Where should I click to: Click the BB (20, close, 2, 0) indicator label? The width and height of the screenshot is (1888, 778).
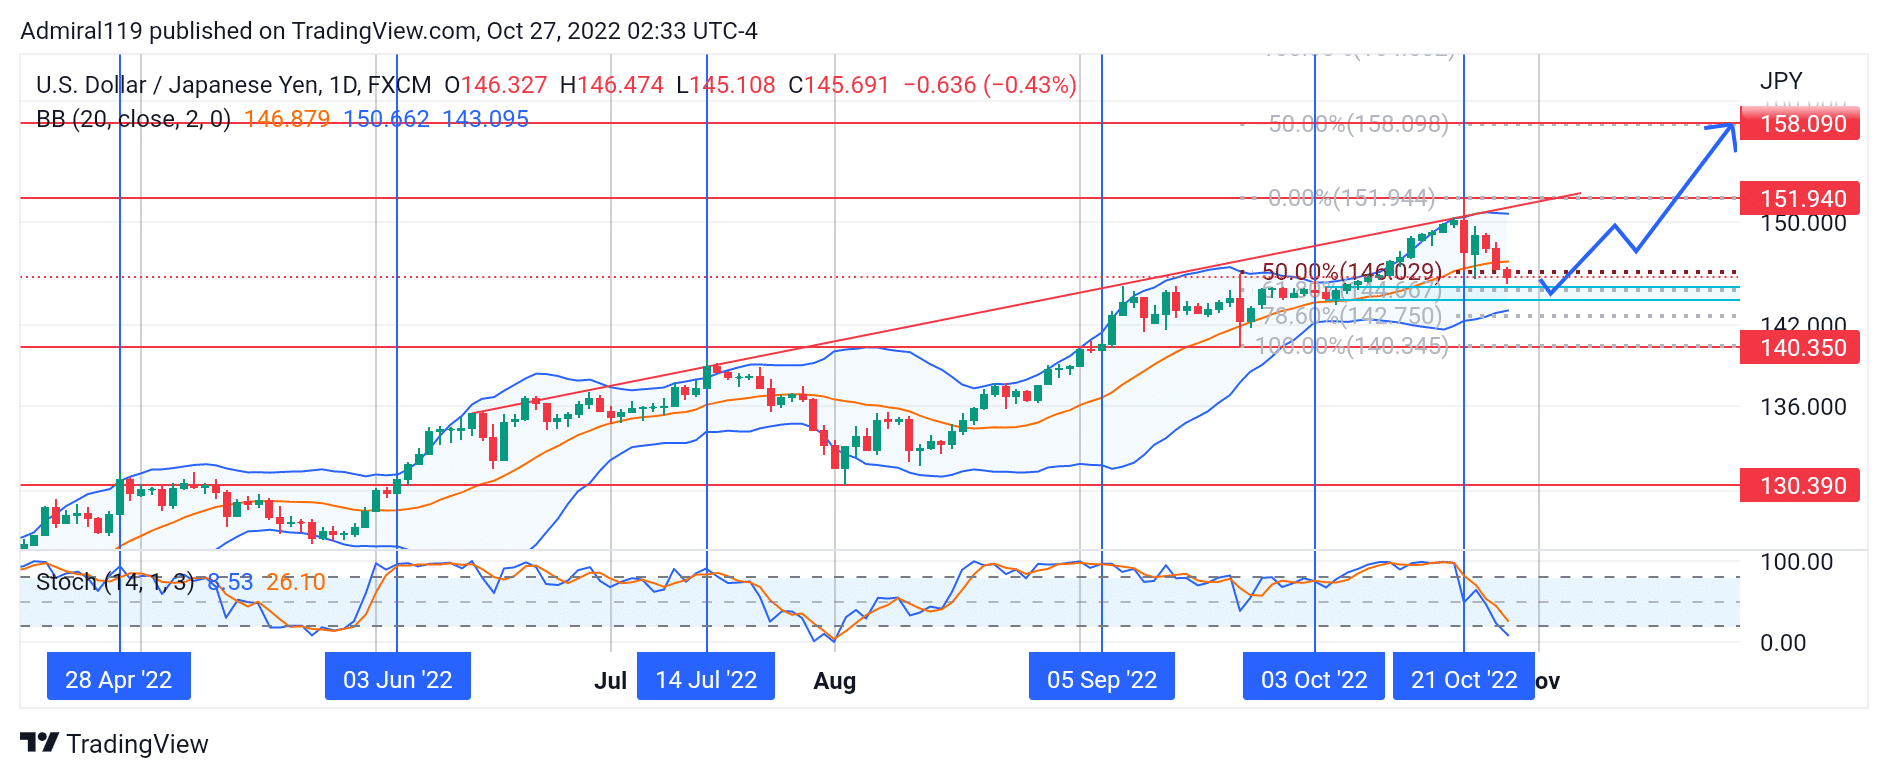[134, 119]
